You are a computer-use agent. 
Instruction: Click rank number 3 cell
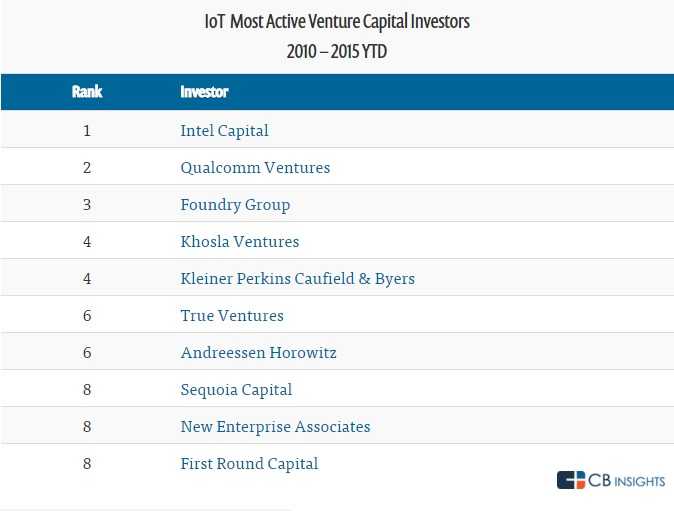pos(87,204)
